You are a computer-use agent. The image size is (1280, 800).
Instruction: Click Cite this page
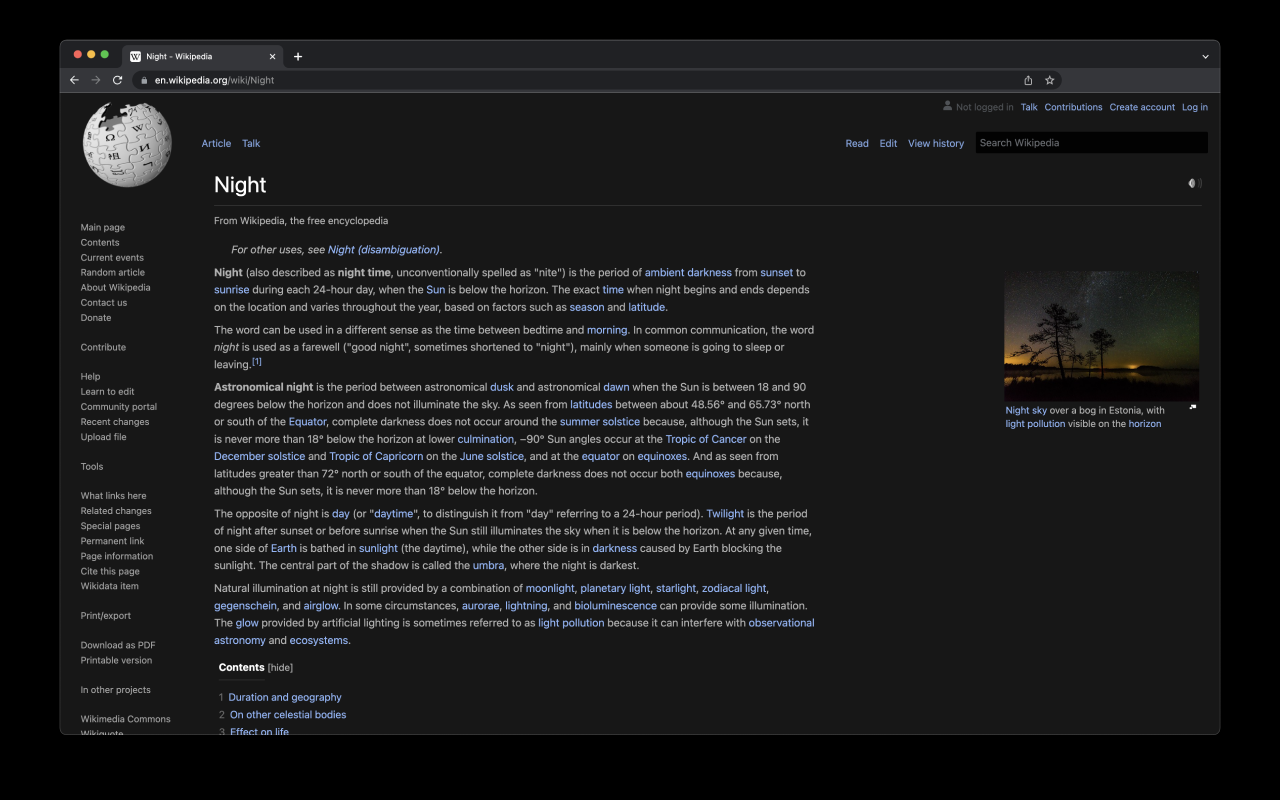[x=110, y=570]
